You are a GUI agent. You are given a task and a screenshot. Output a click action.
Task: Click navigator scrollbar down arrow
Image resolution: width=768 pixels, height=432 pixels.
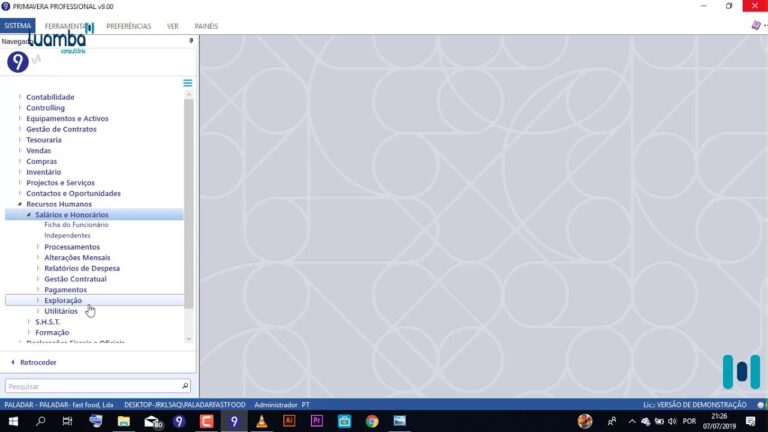click(189, 339)
